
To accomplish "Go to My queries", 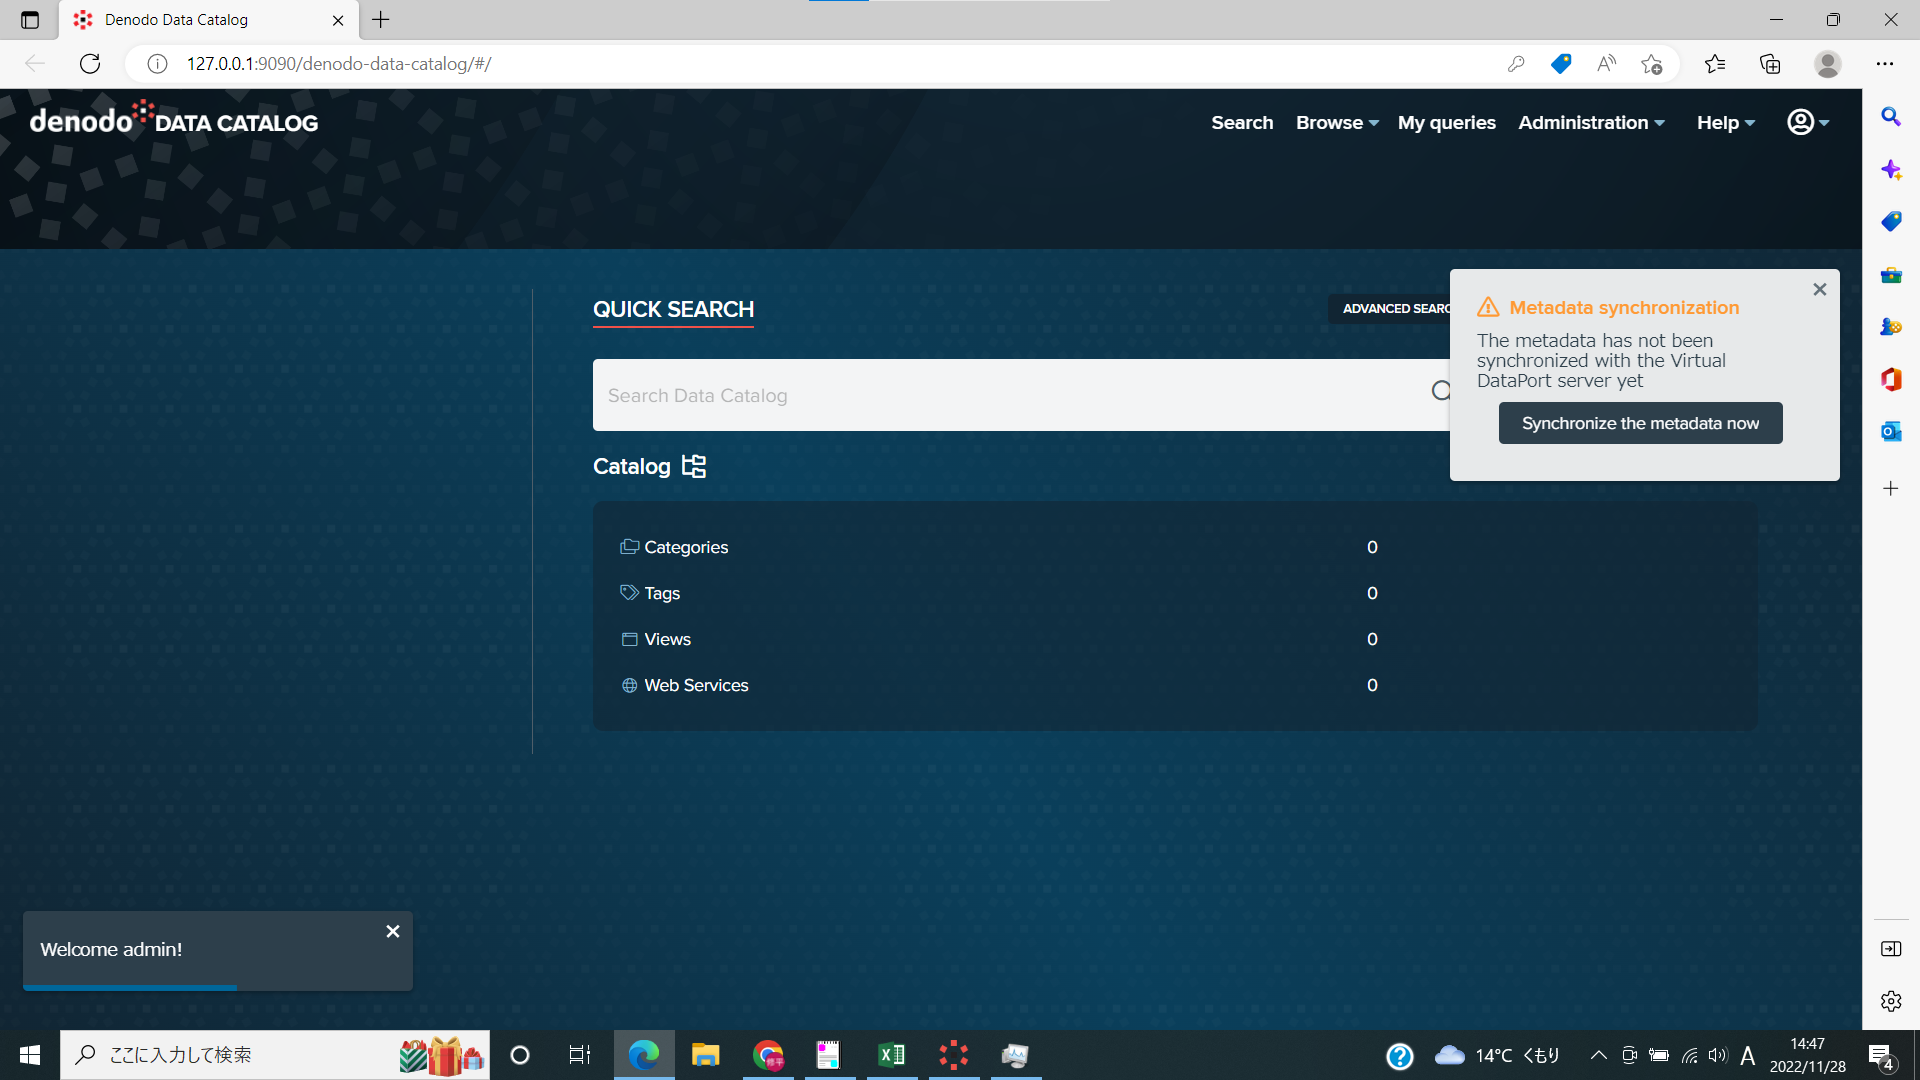I will 1446,122.
